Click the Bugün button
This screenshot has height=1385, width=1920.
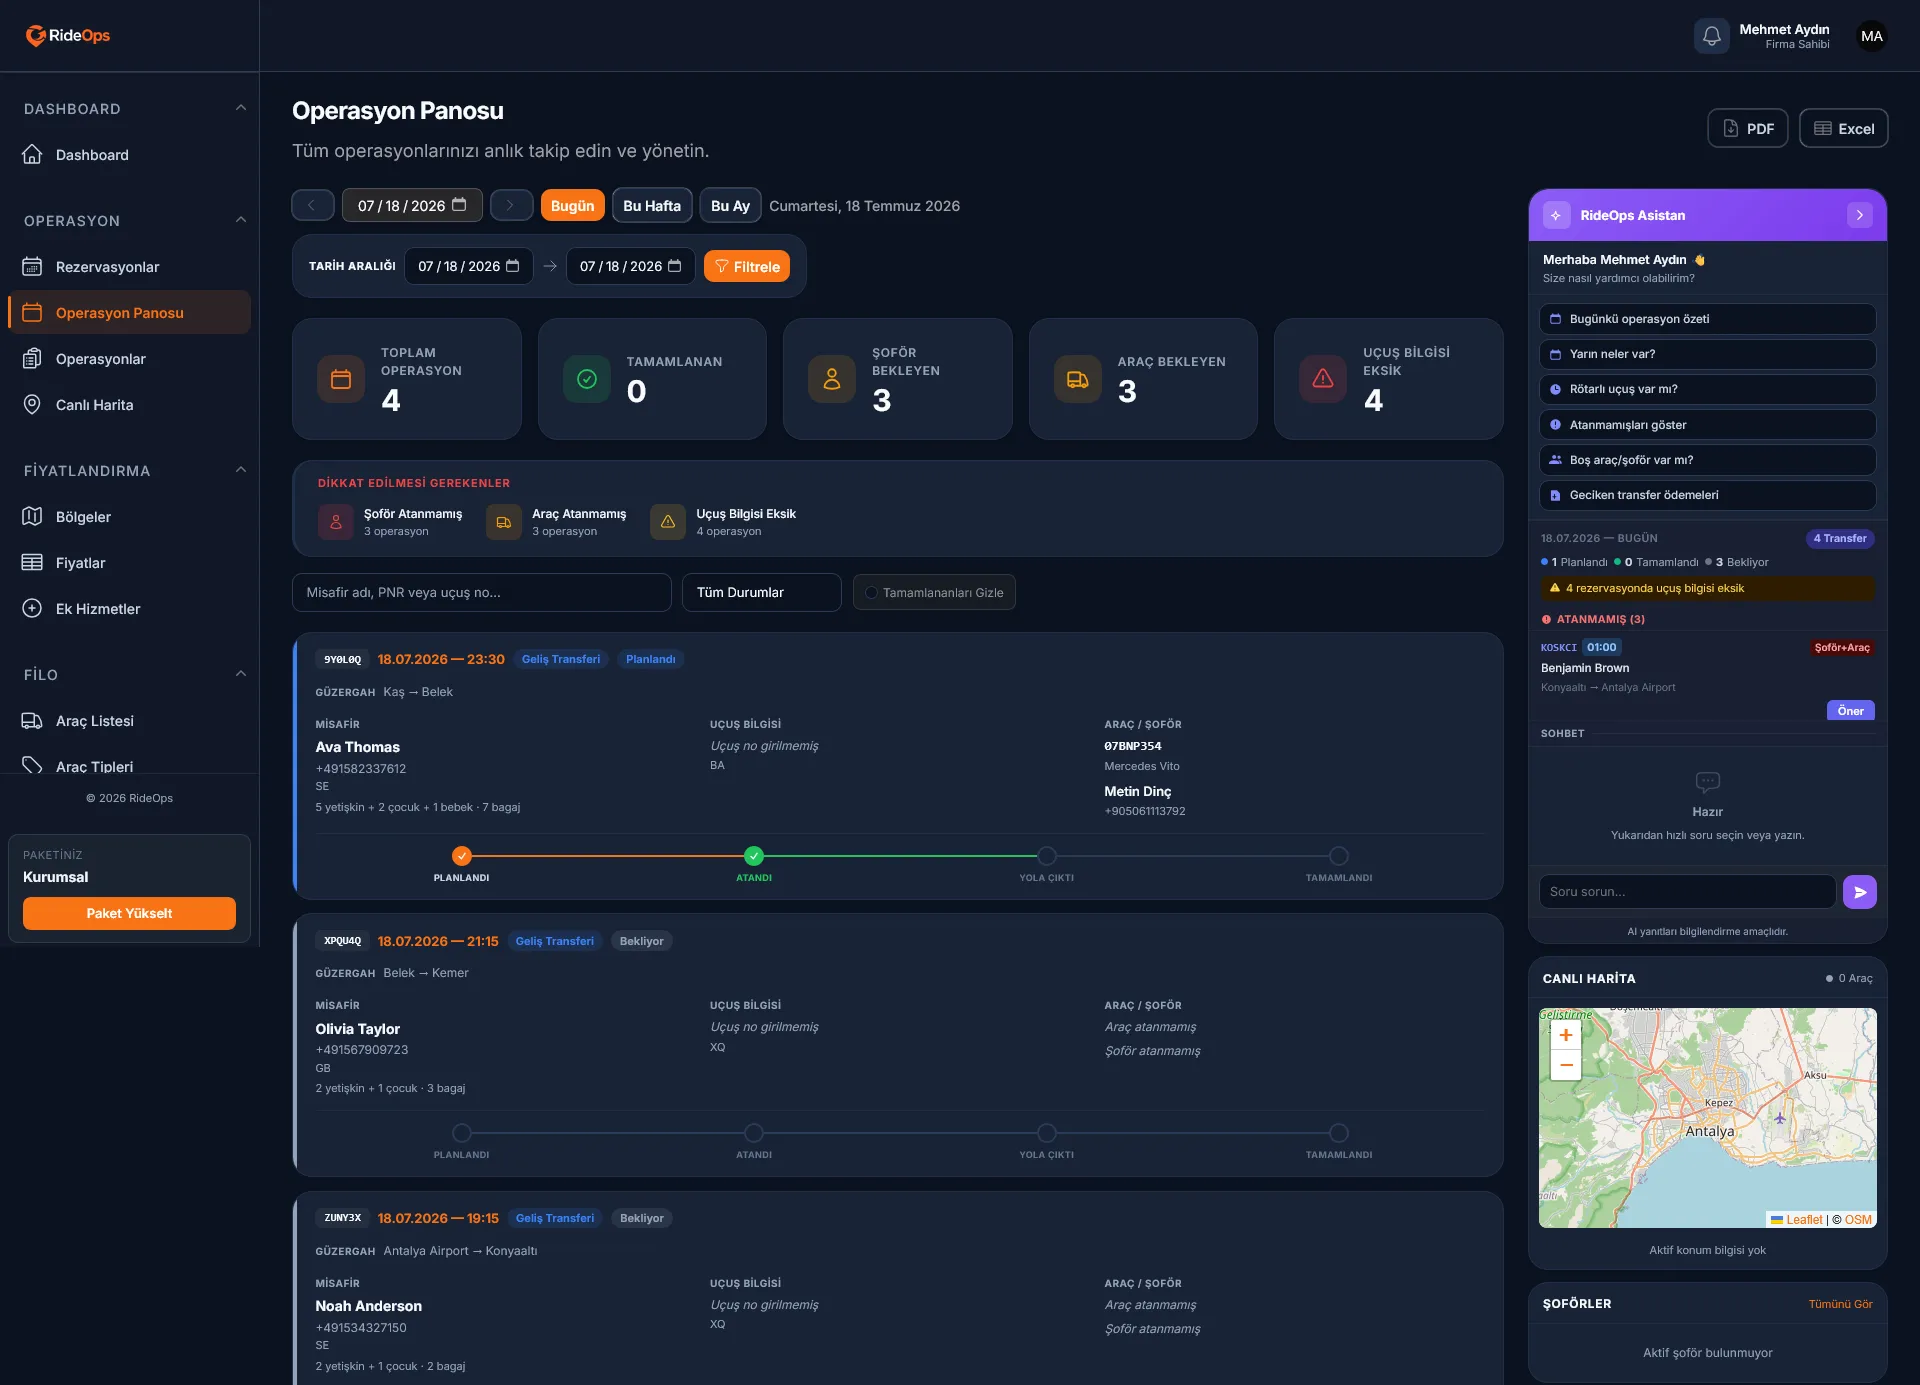tap(572, 205)
